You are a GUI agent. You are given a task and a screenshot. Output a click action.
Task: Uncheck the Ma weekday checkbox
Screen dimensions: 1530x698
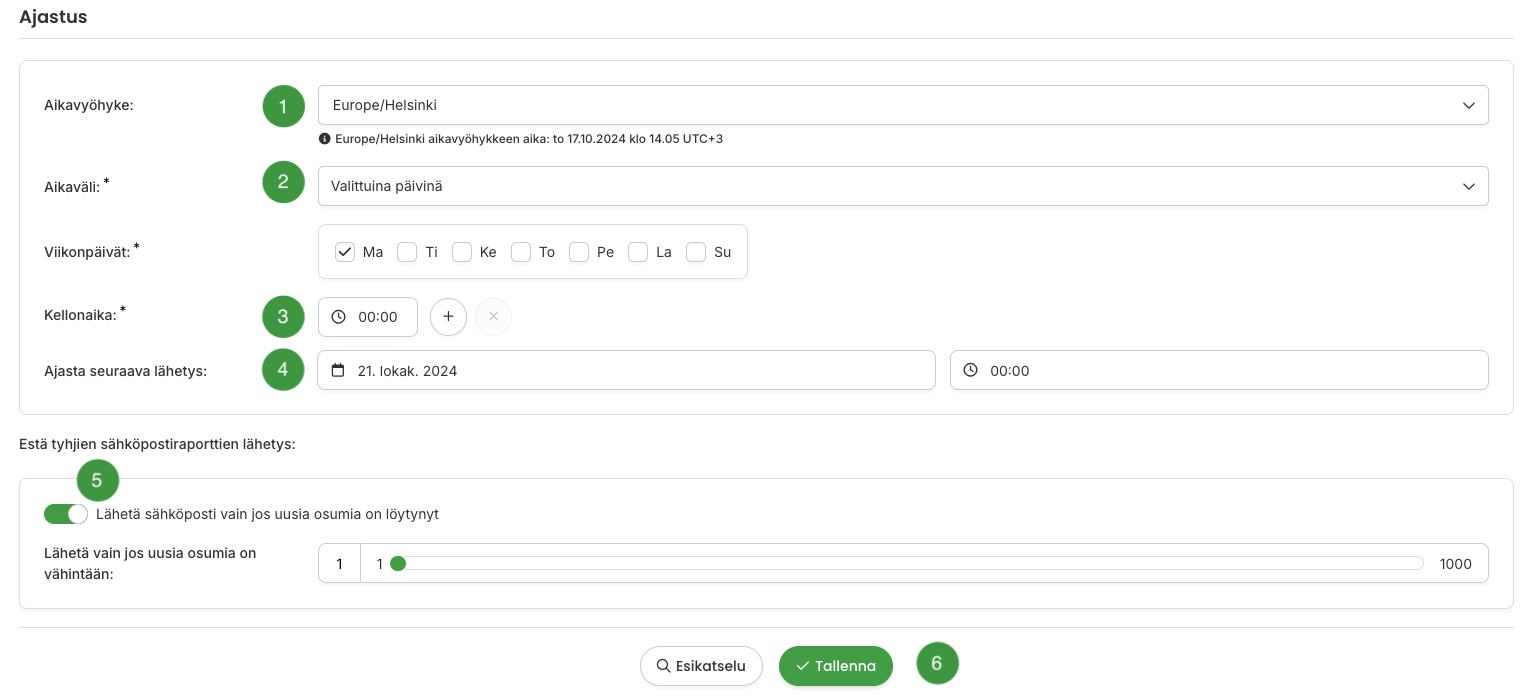[345, 252]
